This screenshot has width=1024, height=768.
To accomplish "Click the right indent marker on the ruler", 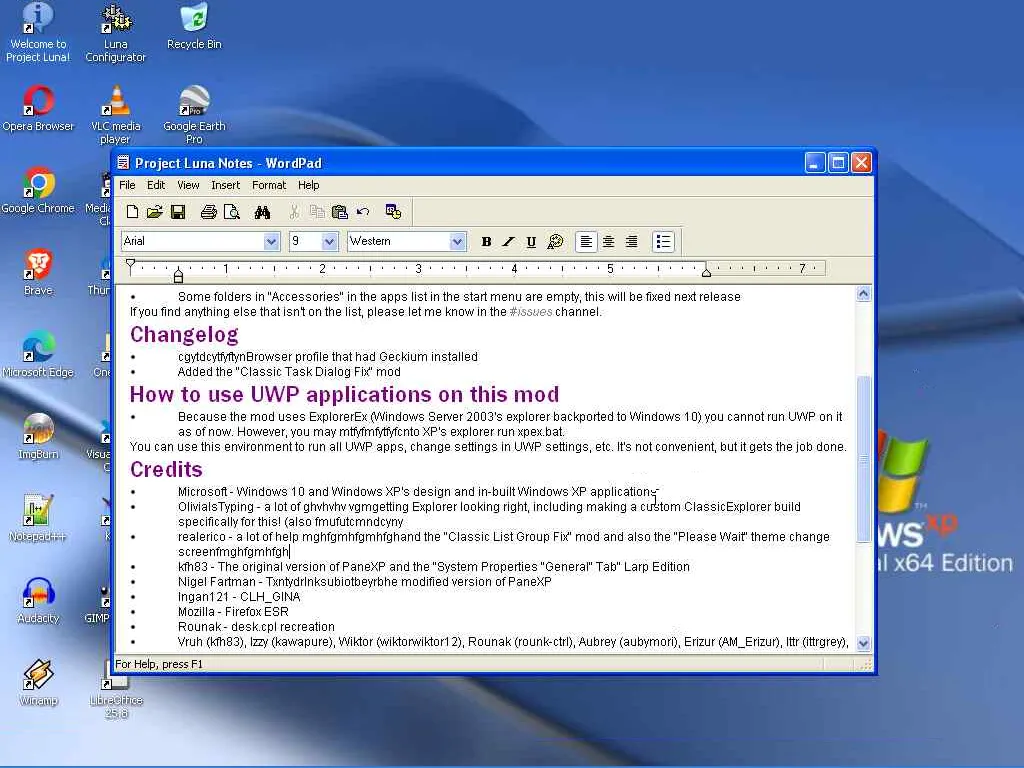I will tap(706, 272).
